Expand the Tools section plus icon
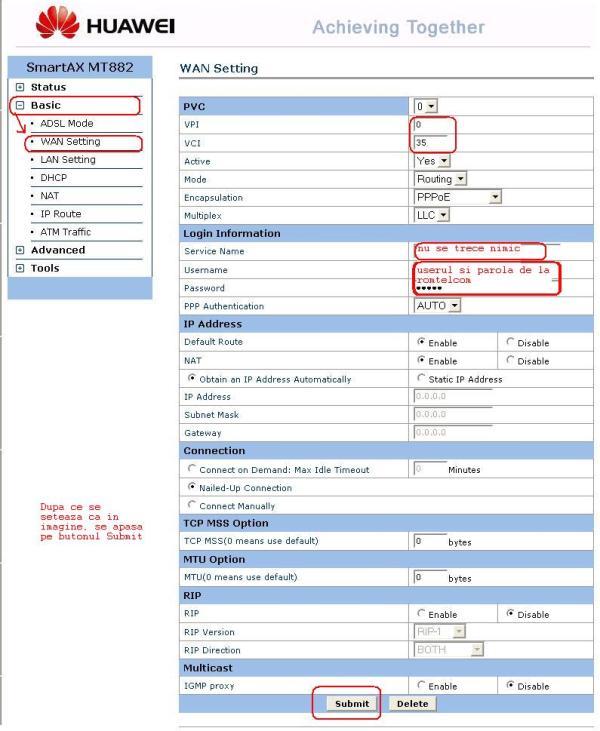The height and width of the screenshot is (731, 600). click(20, 269)
